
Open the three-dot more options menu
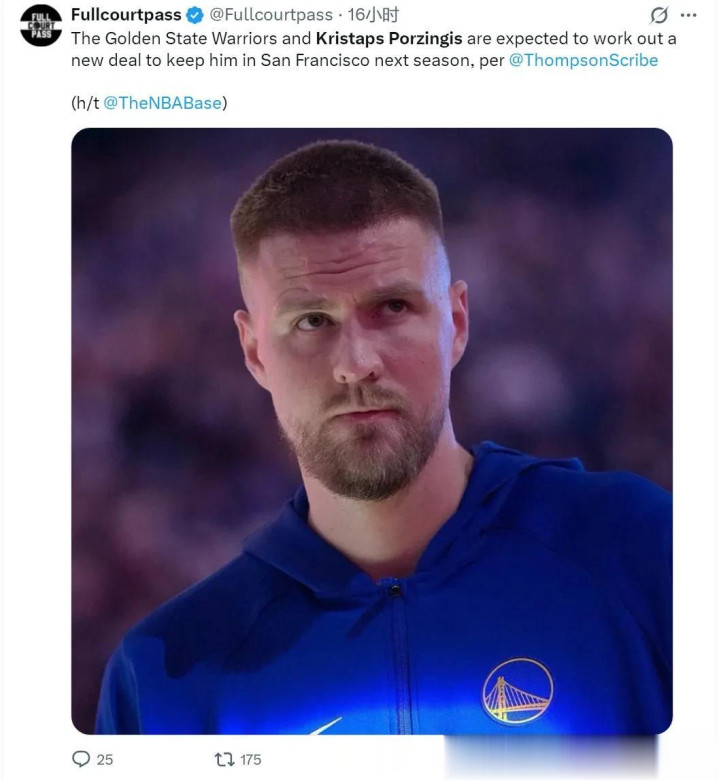(688, 15)
